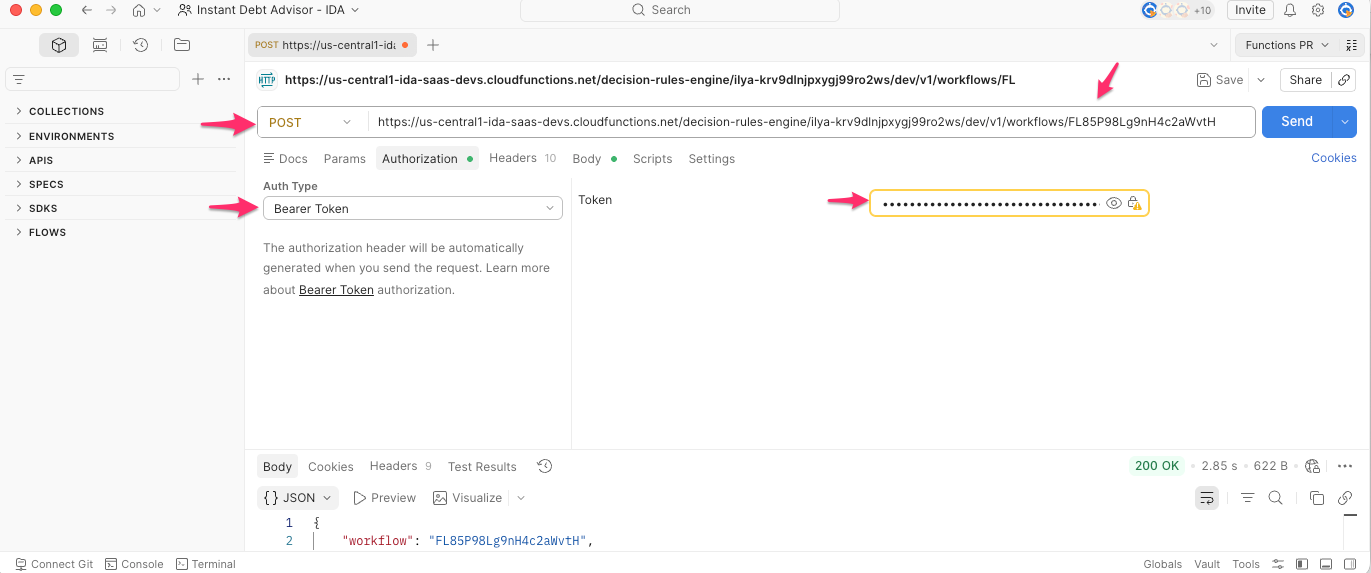Copy response link icon

(1345, 497)
